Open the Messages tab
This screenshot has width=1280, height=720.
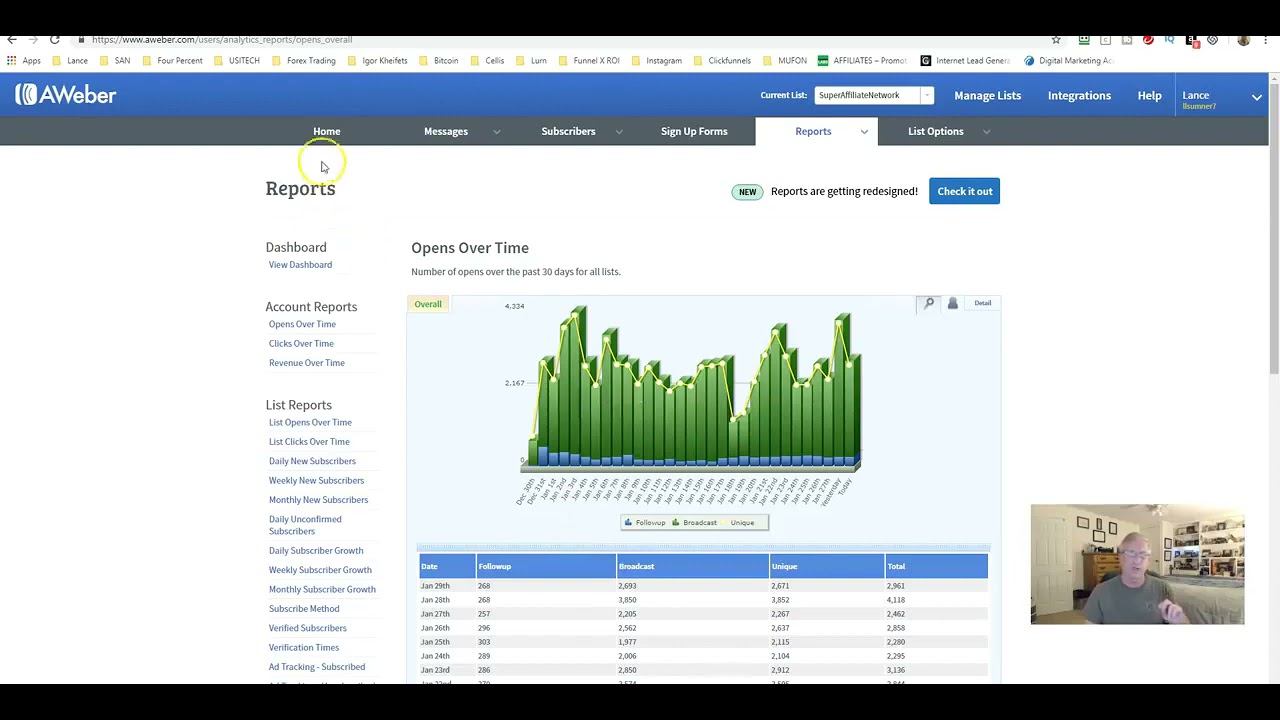(x=446, y=131)
